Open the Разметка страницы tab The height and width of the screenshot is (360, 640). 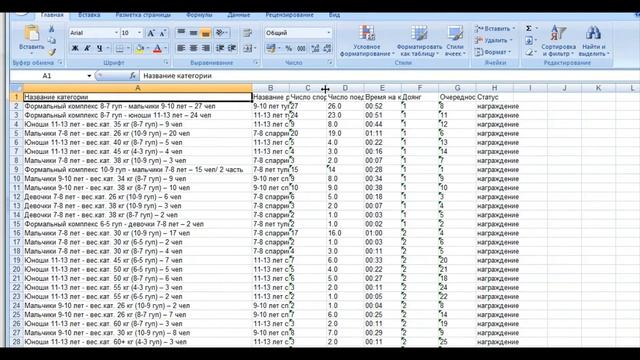pos(143,15)
